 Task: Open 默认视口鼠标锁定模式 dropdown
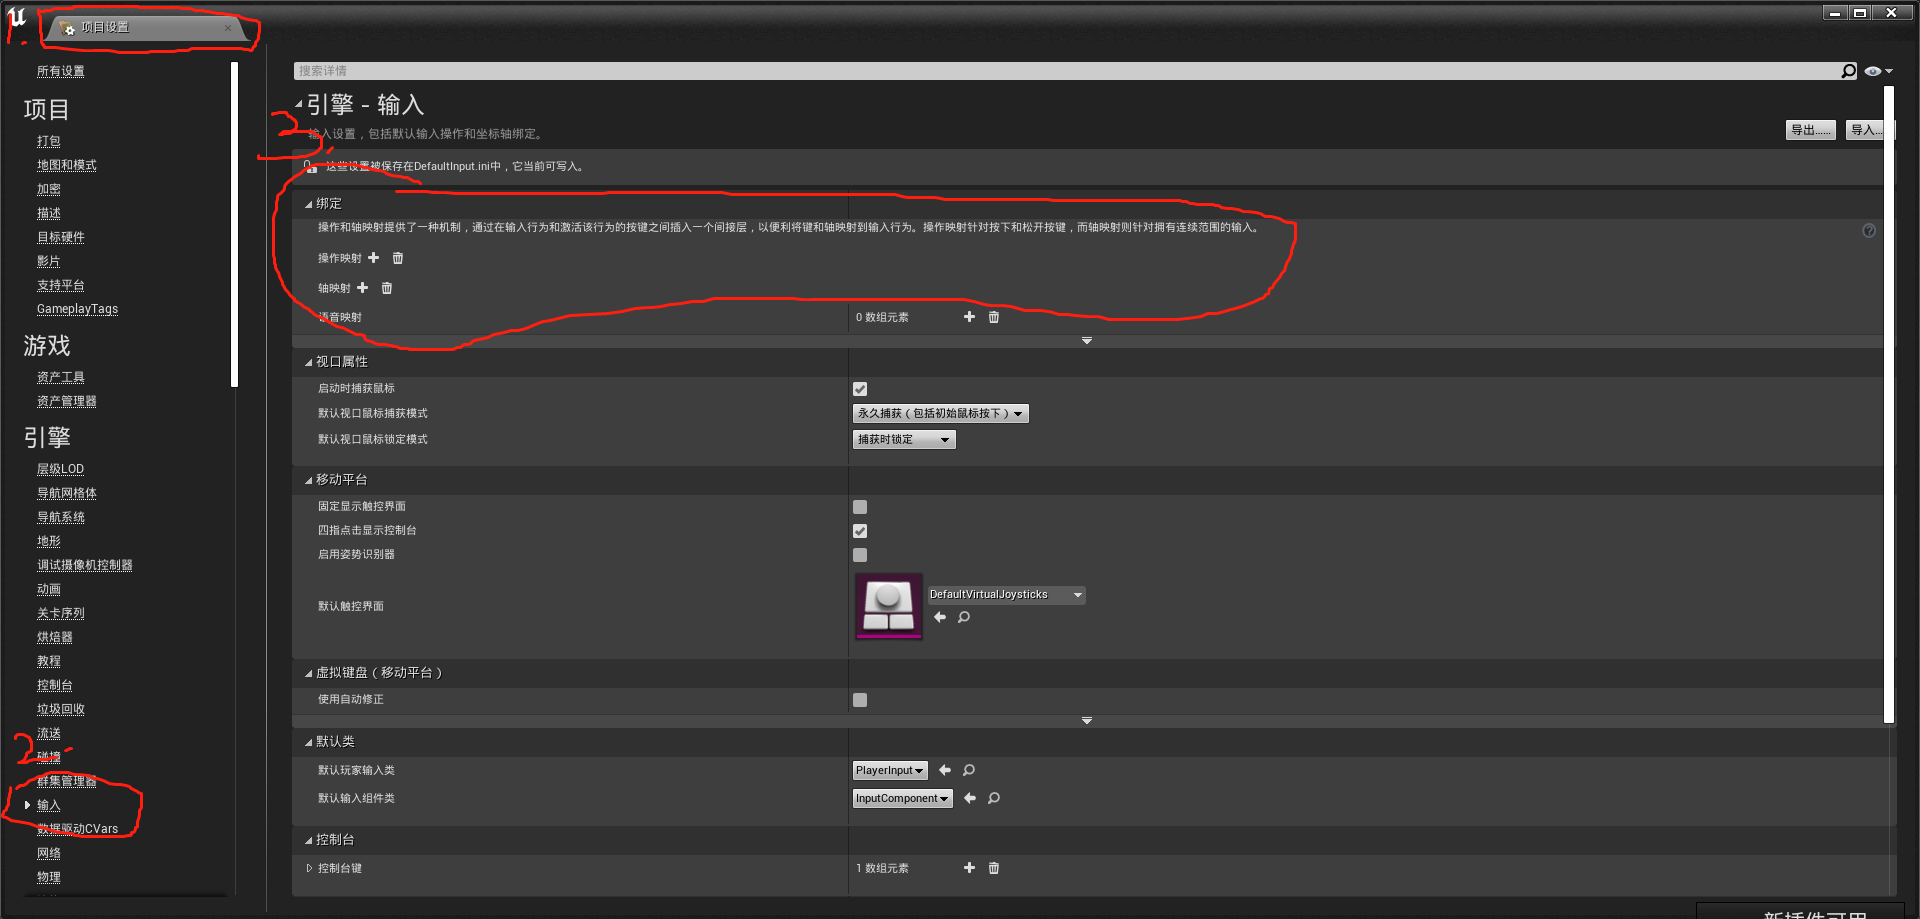tap(904, 440)
